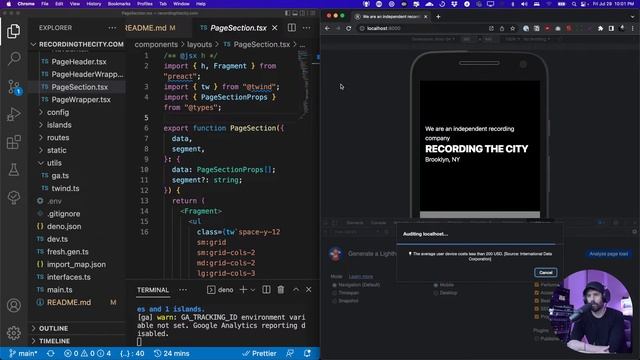
Task: Click layouts in the editor breadcrumb
Action: click(x=199, y=44)
